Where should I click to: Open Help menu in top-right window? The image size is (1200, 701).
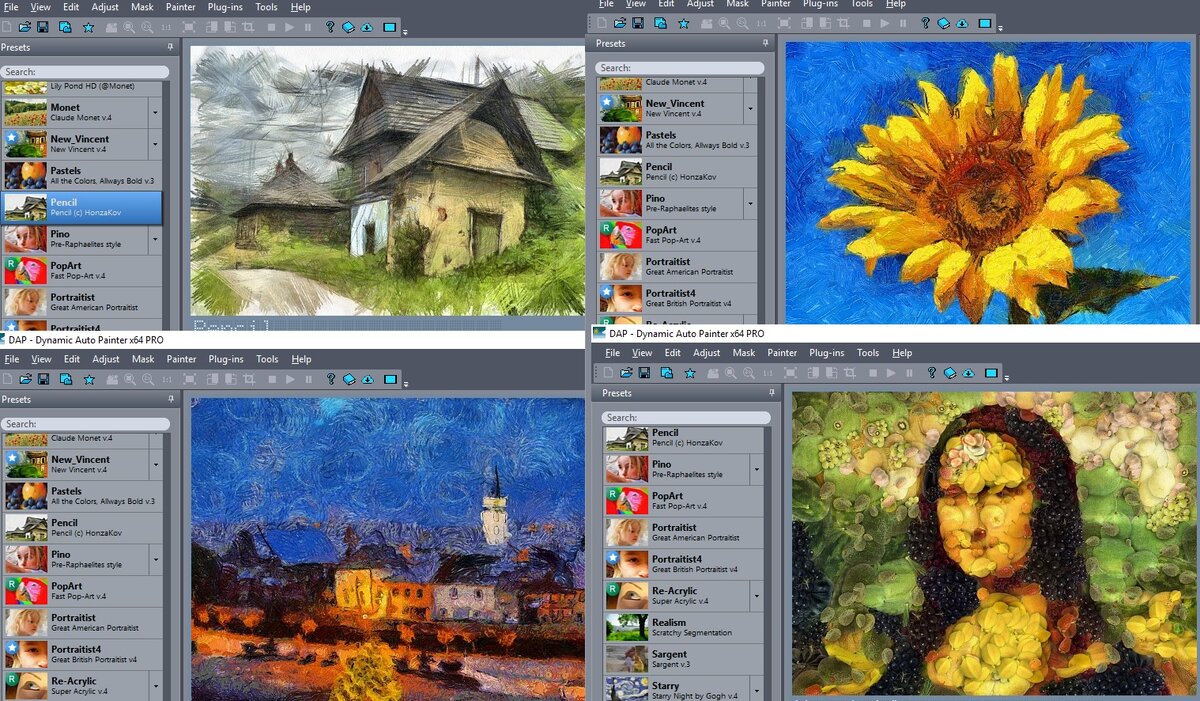(x=896, y=4)
